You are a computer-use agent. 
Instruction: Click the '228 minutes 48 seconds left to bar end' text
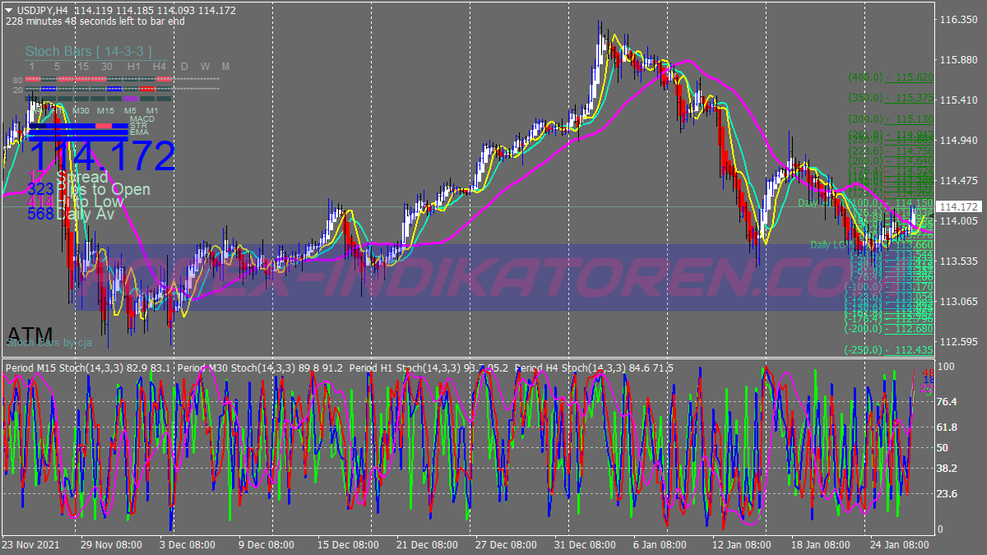(x=95, y=21)
